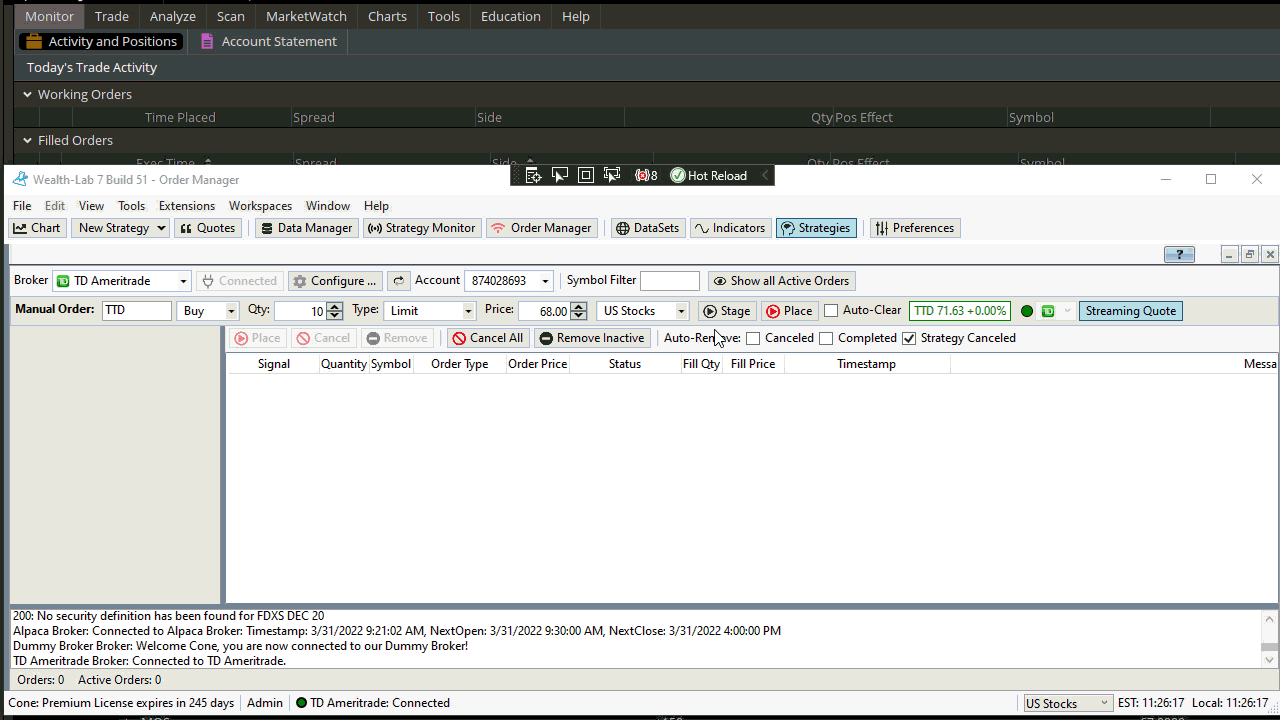Open the Workspaces menu
The width and height of the screenshot is (1280, 720).
point(260,206)
